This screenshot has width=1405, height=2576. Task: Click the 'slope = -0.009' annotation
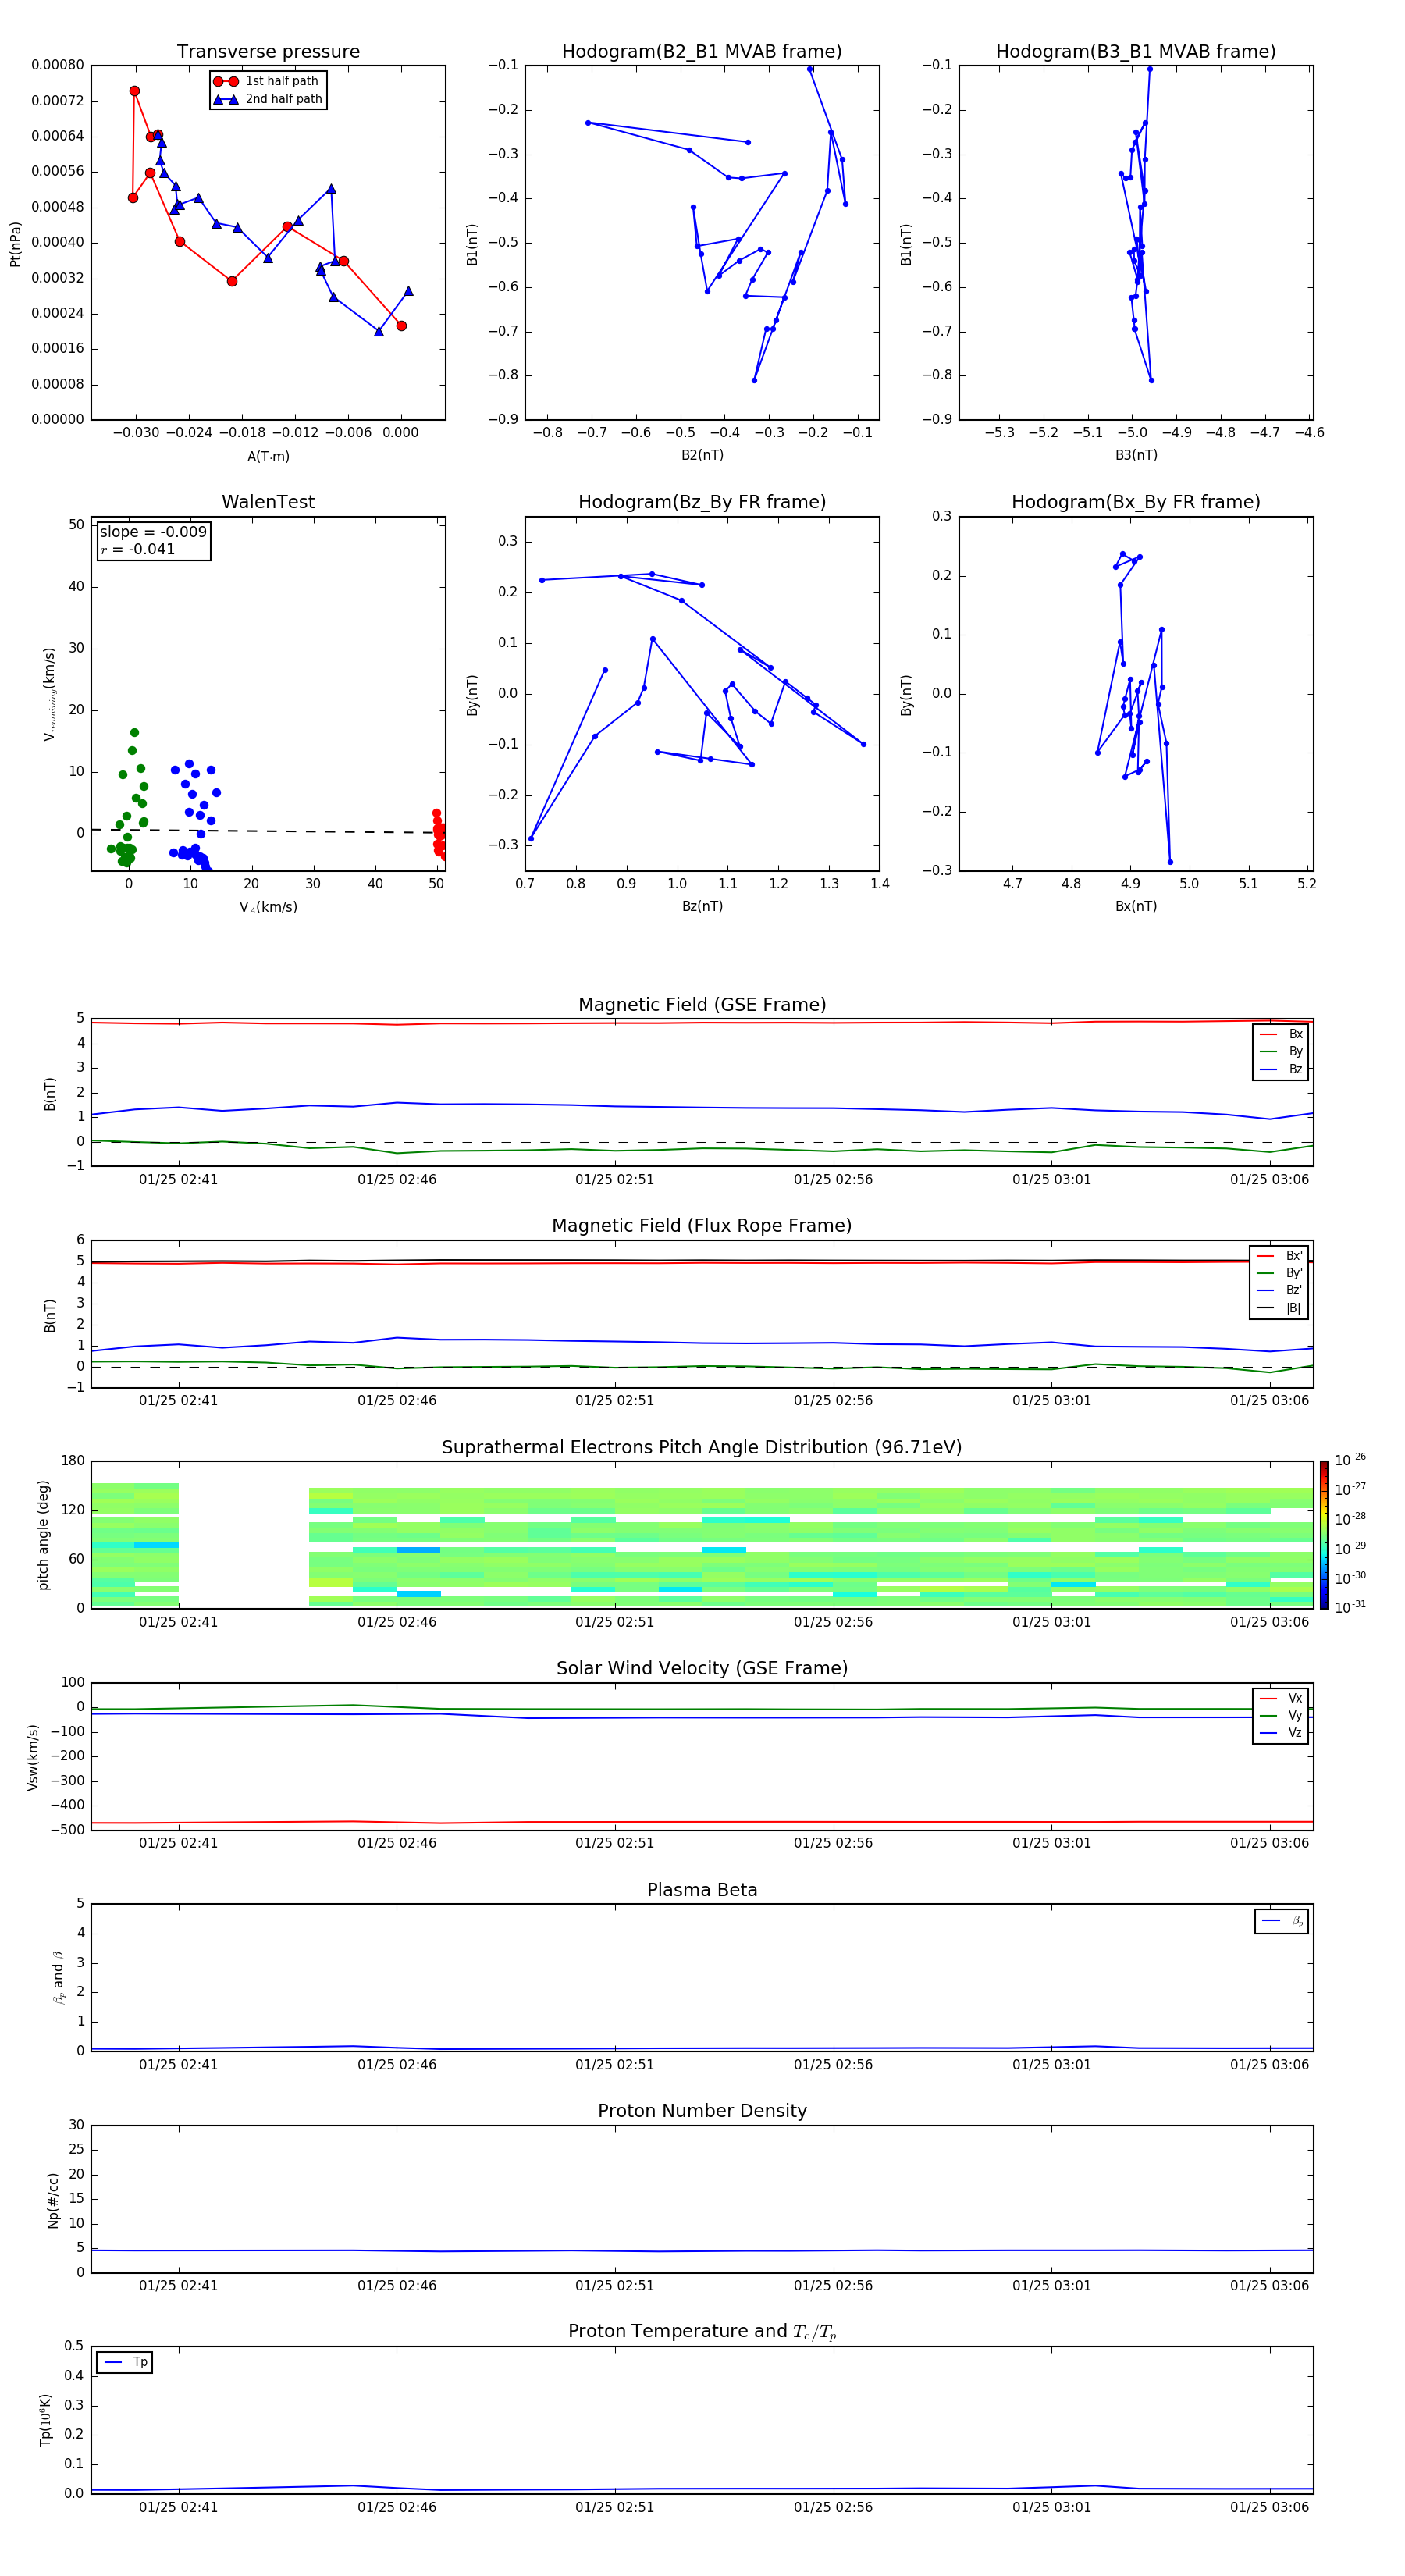(x=153, y=532)
